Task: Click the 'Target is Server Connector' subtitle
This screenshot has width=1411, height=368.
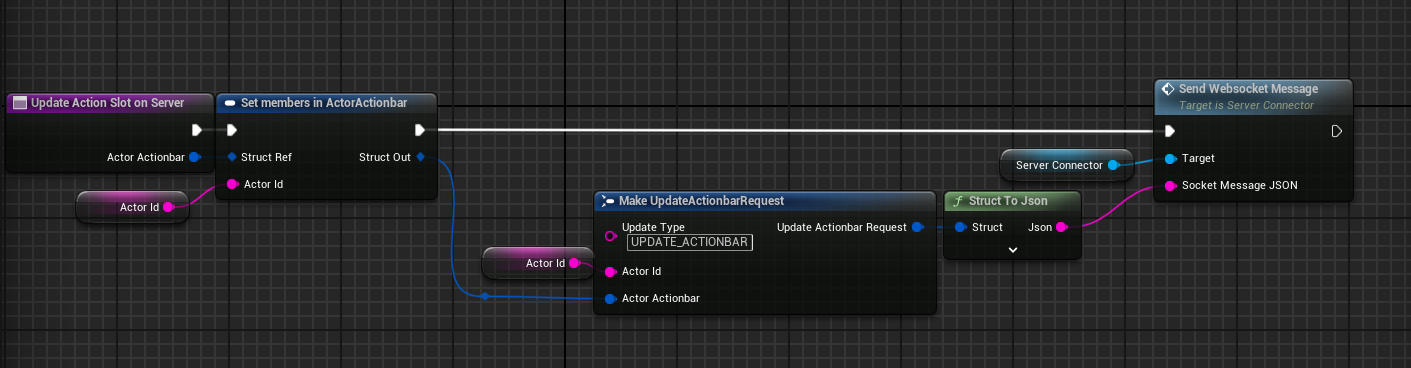Action: click(x=1246, y=105)
